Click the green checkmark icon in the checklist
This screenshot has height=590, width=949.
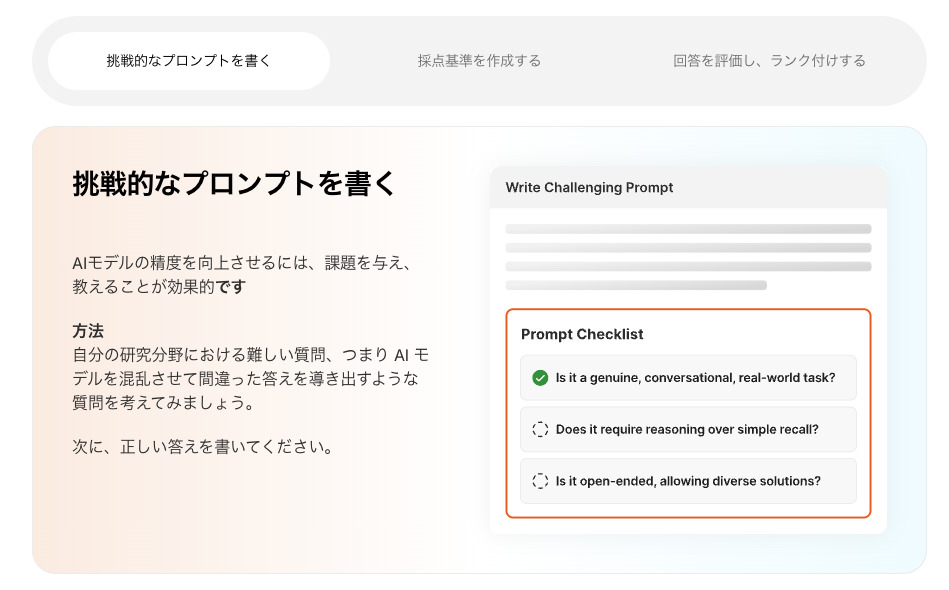540,378
